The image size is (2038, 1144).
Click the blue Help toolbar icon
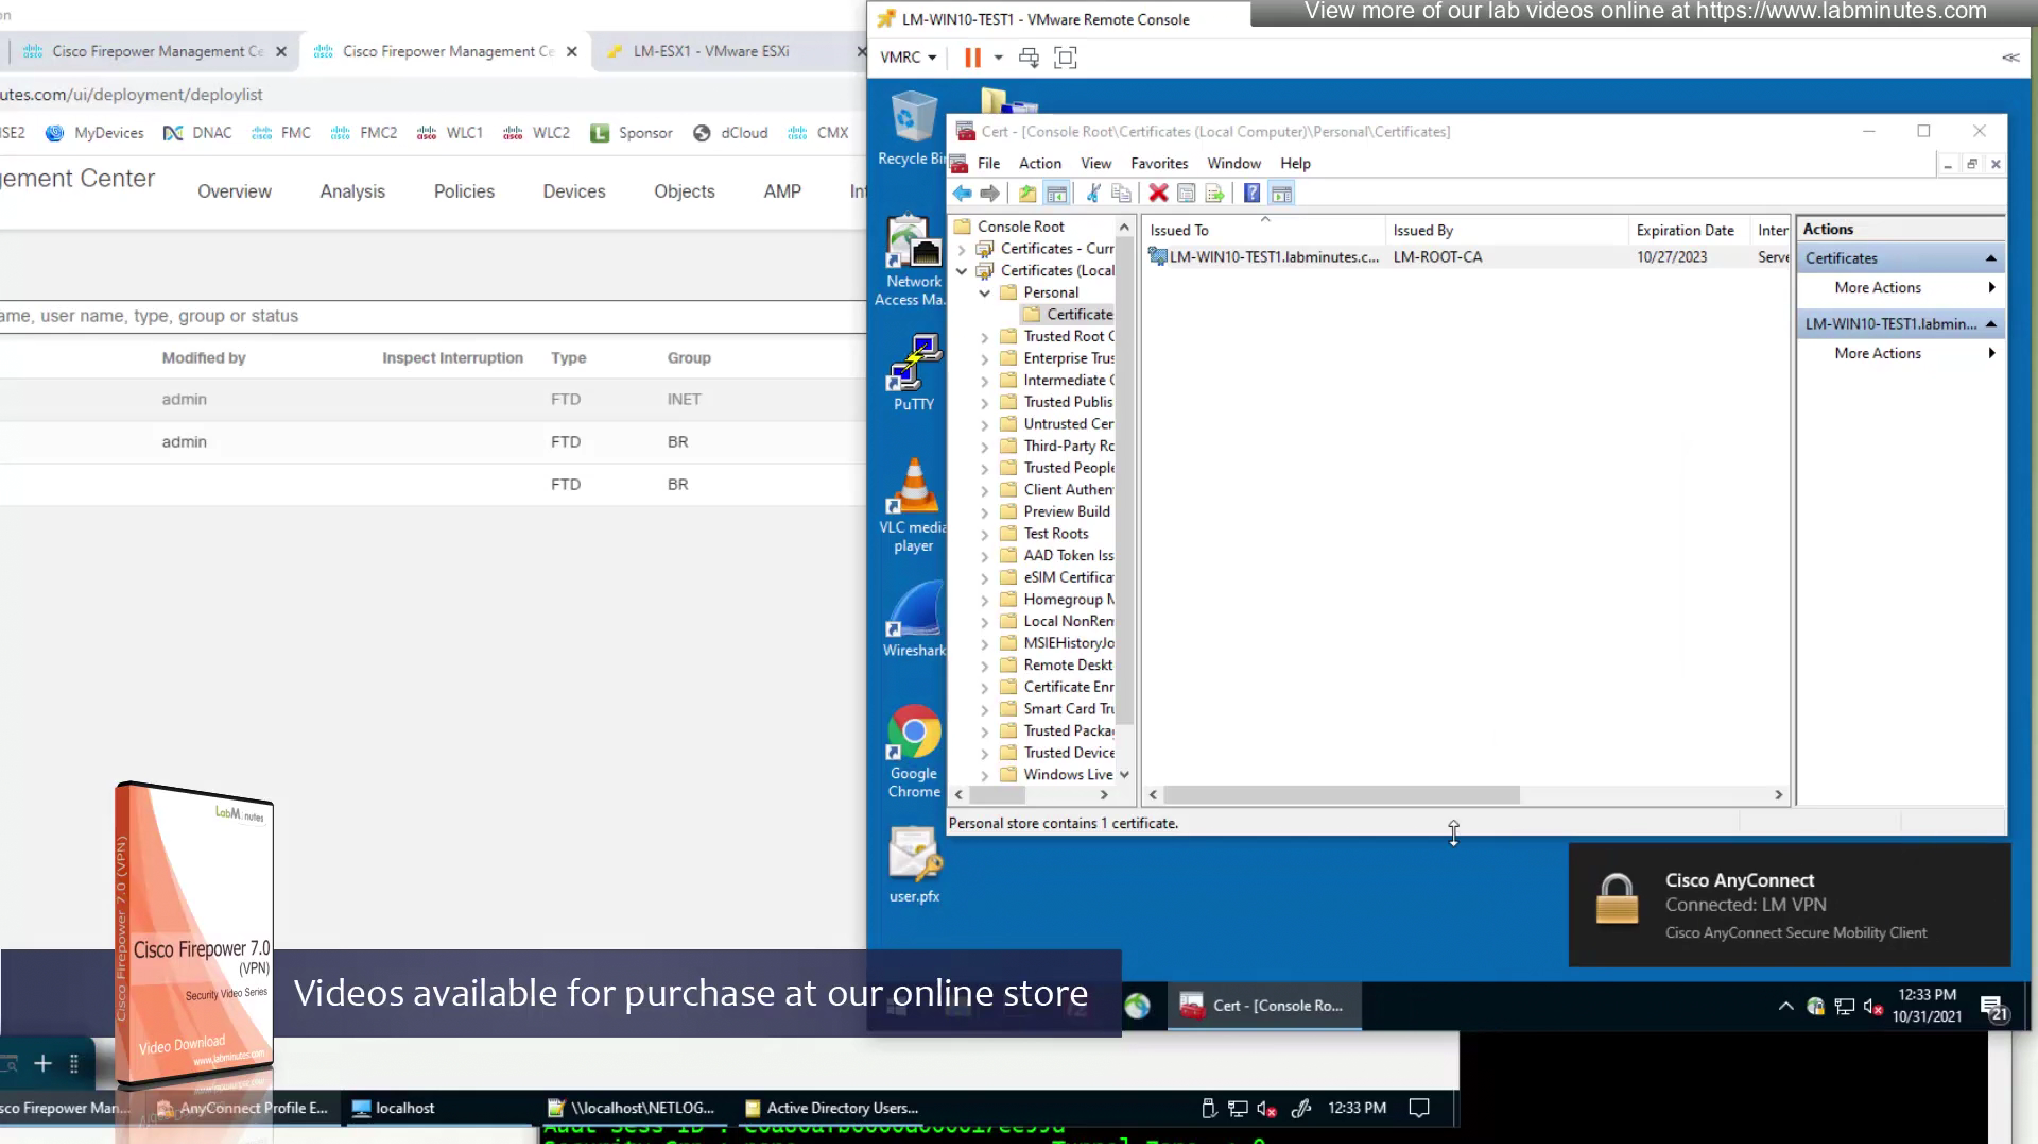point(1251,193)
